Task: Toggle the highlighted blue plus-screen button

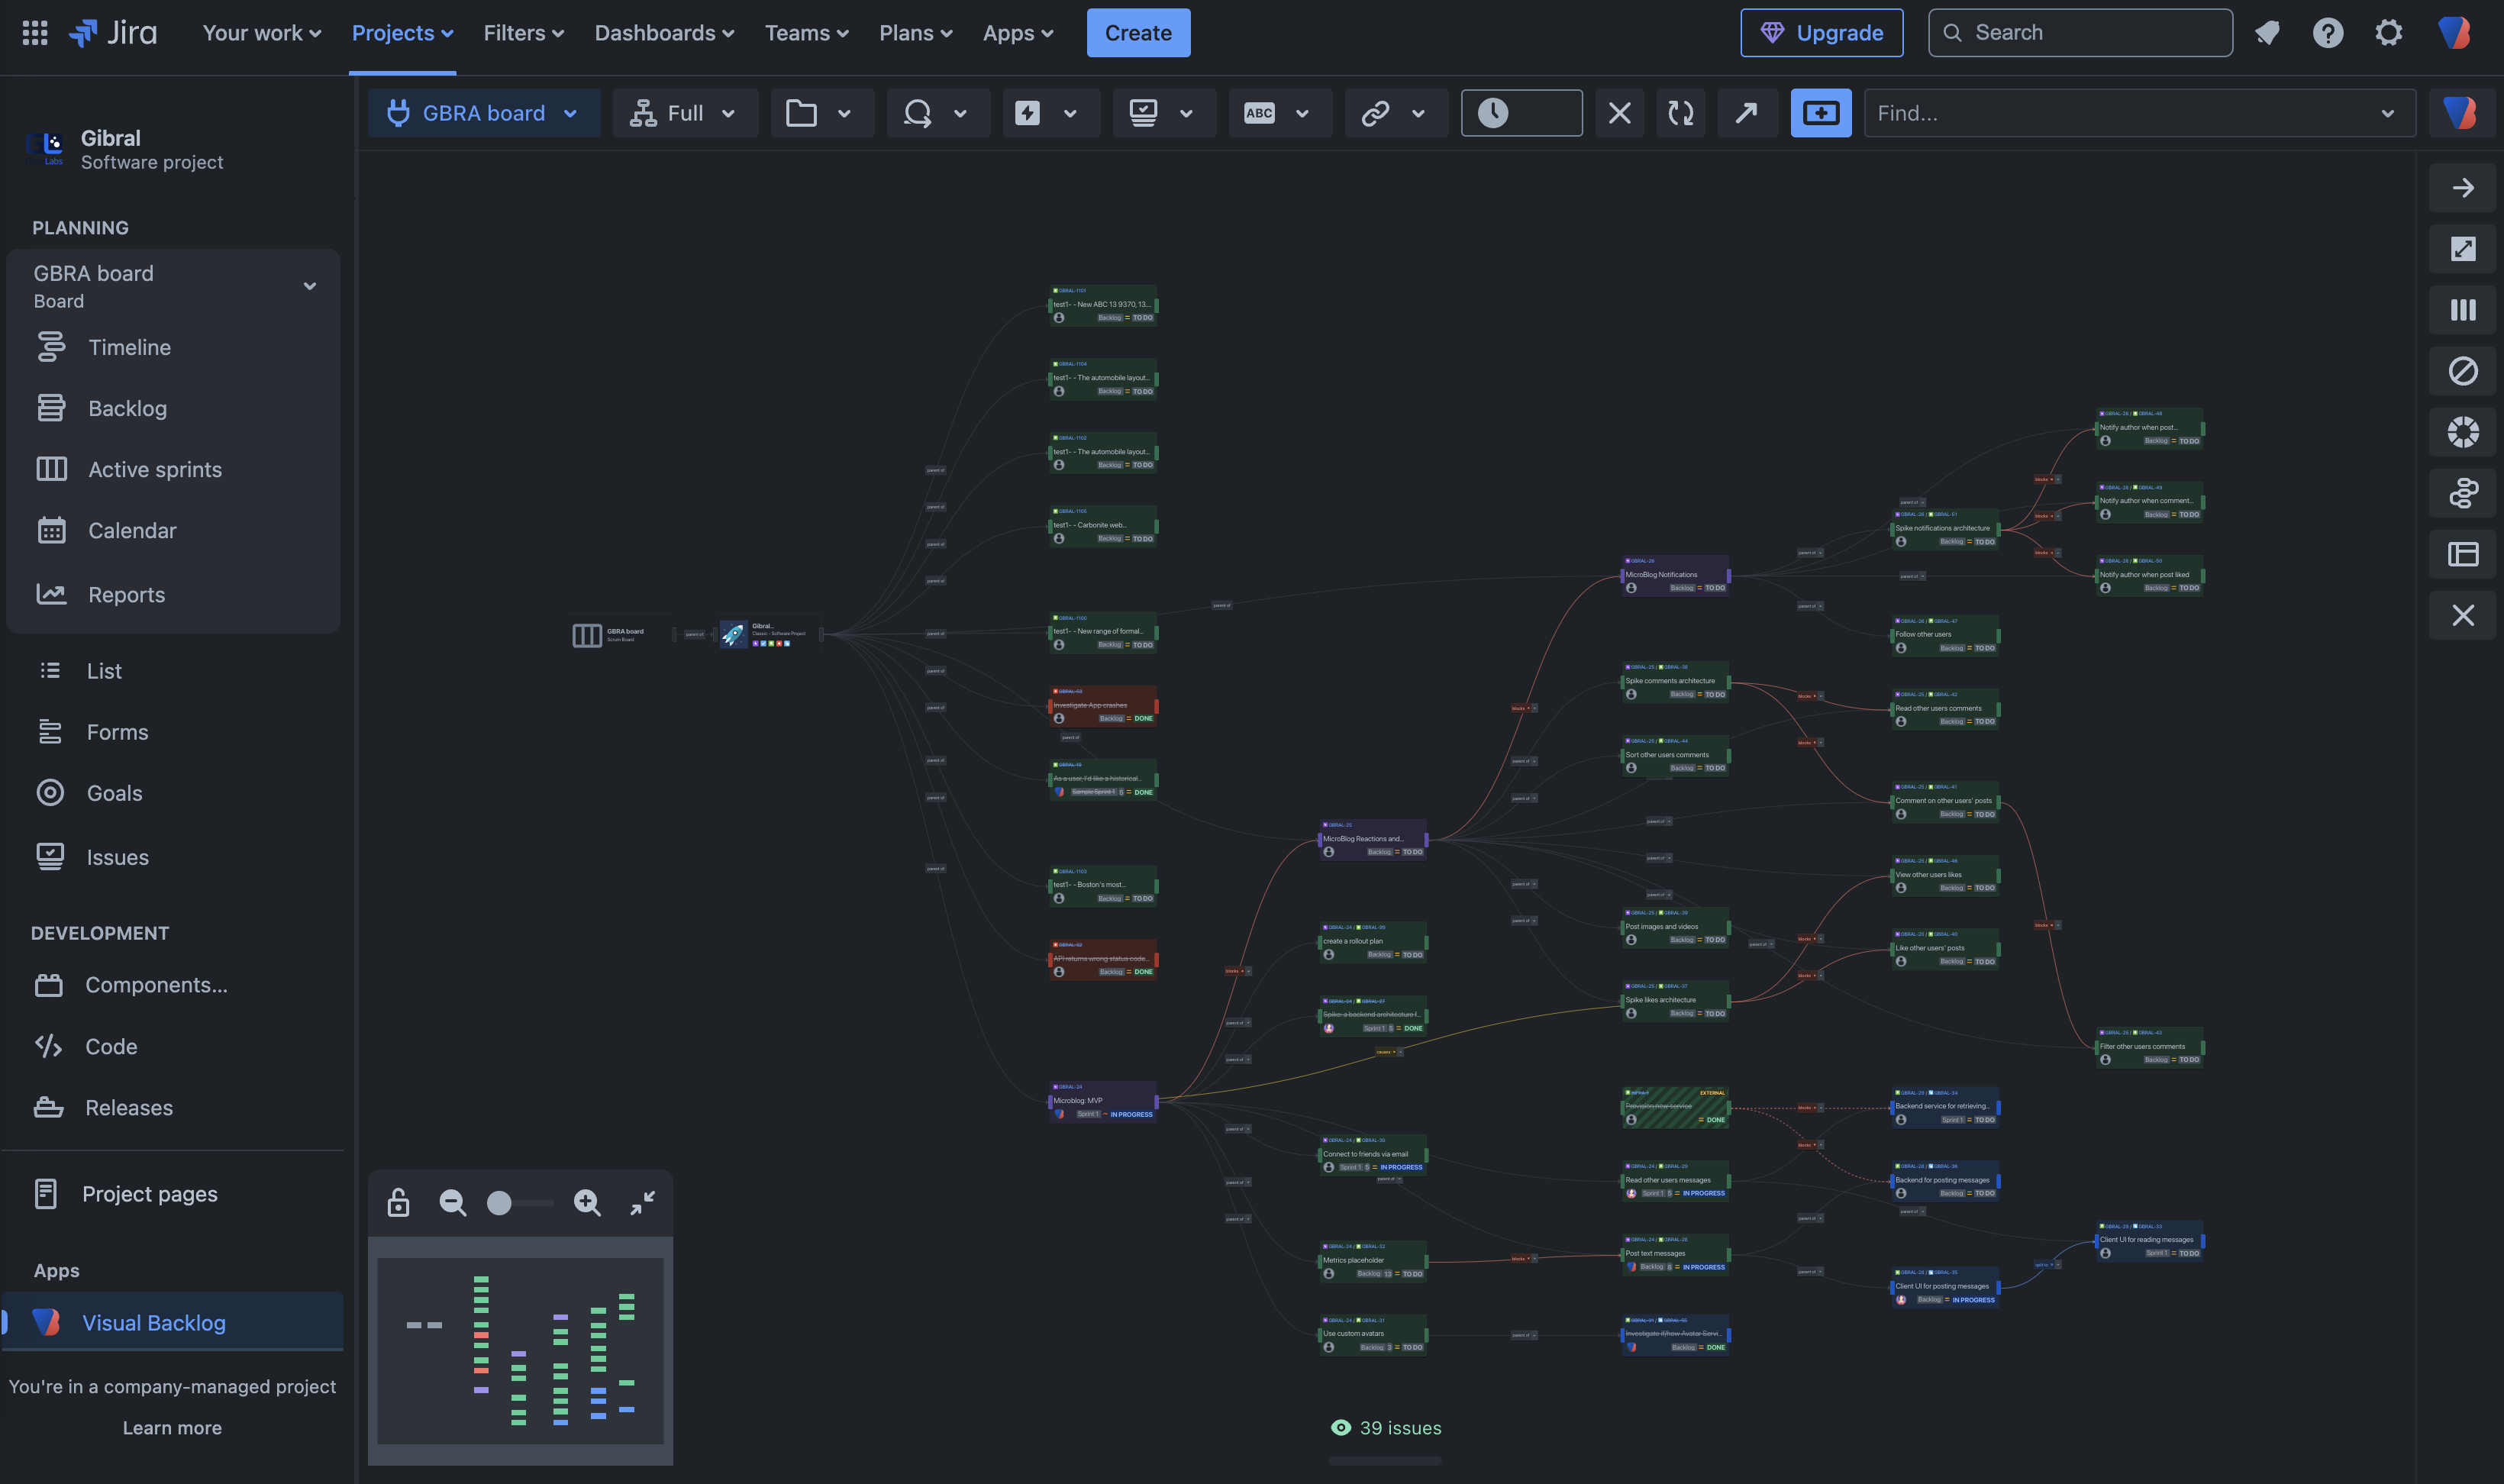Action: 1820,113
